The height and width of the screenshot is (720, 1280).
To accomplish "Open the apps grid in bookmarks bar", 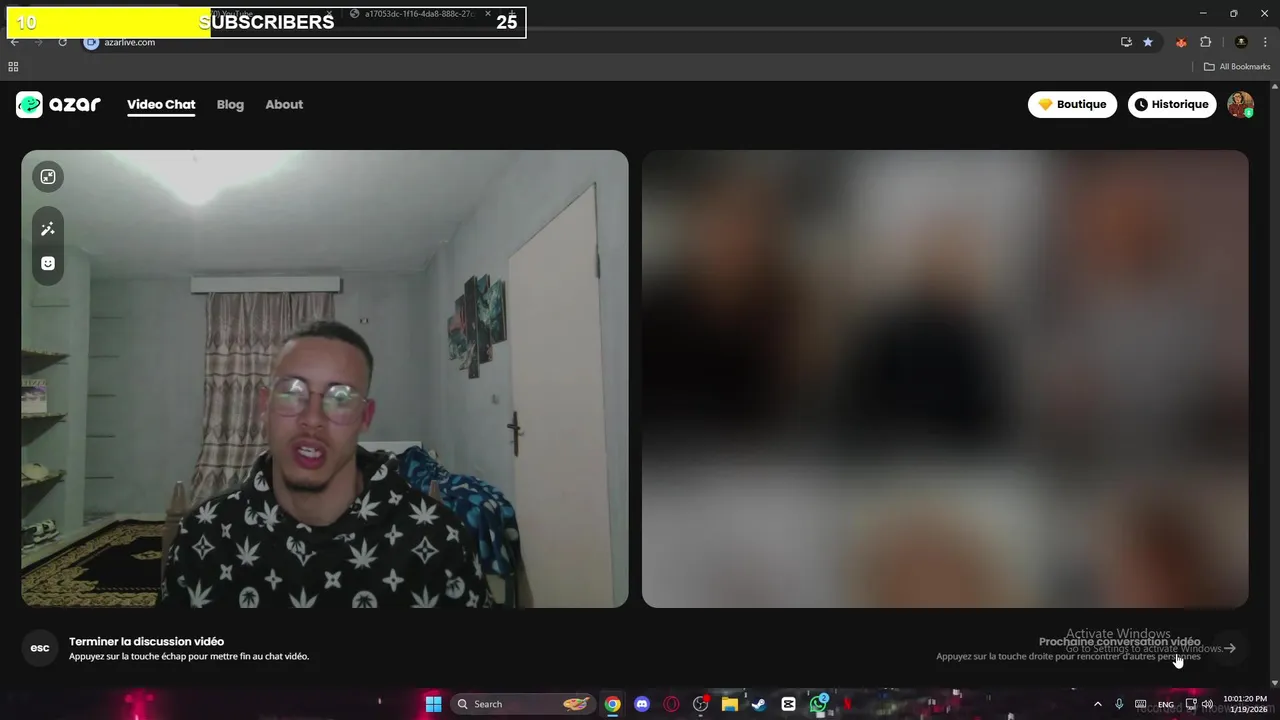I will point(13,67).
